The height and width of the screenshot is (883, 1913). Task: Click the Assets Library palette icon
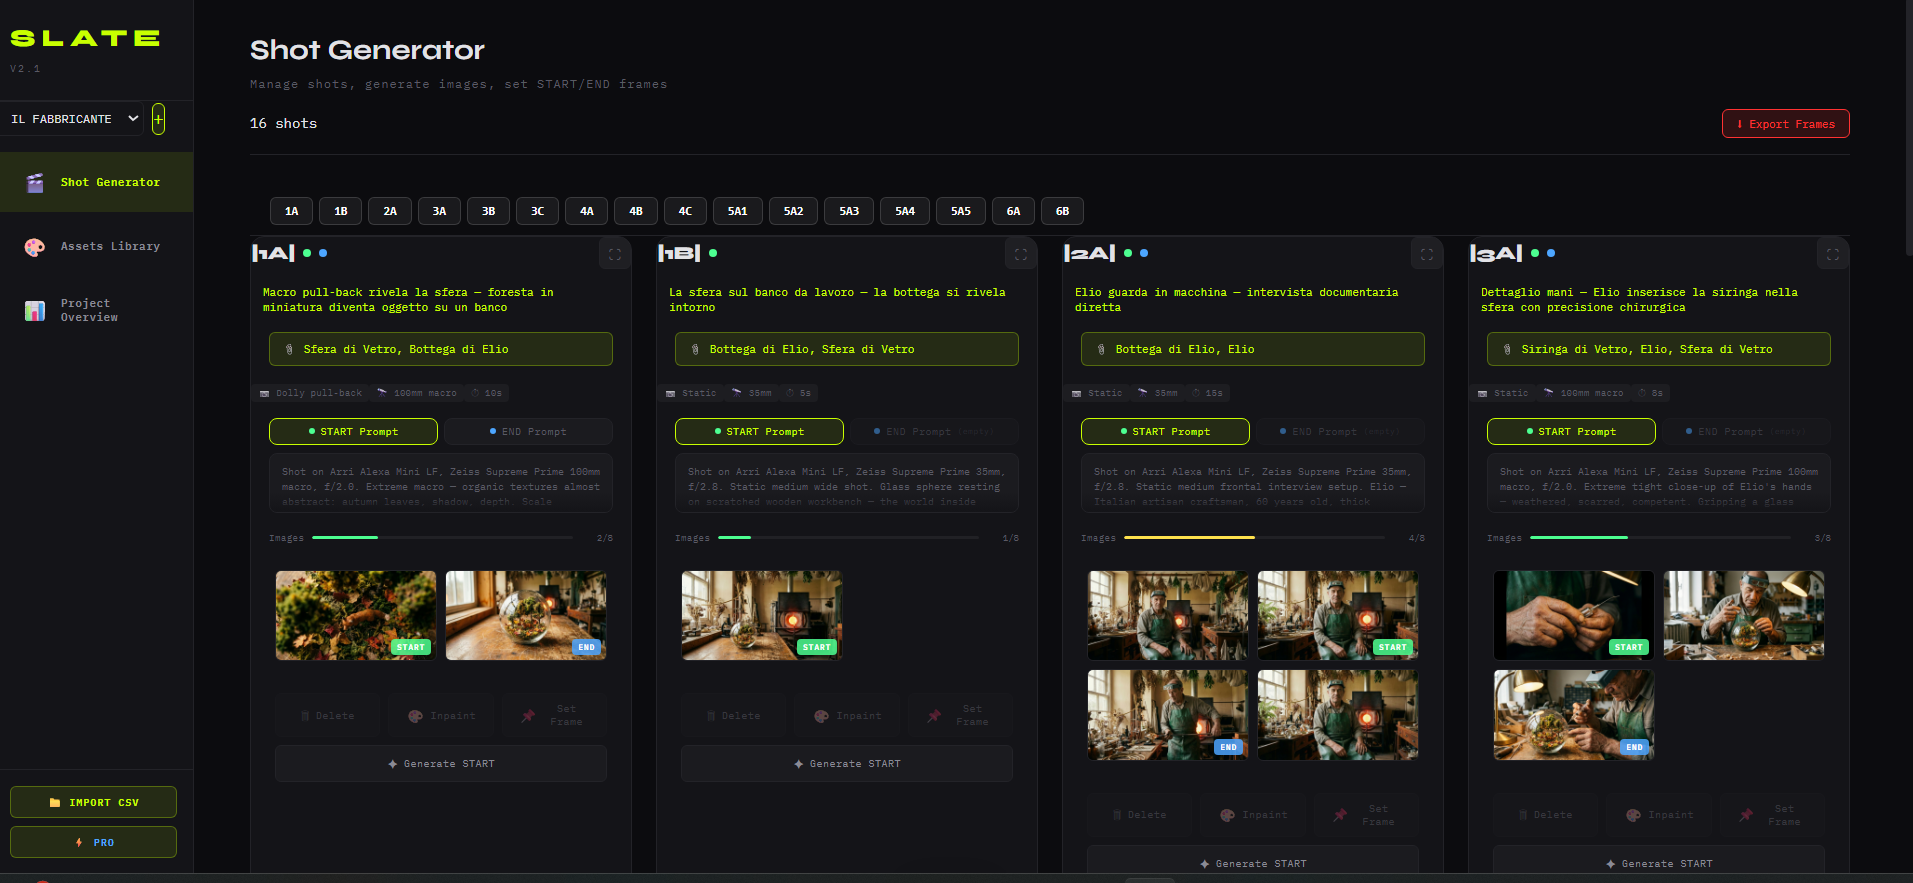tap(35, 247)
